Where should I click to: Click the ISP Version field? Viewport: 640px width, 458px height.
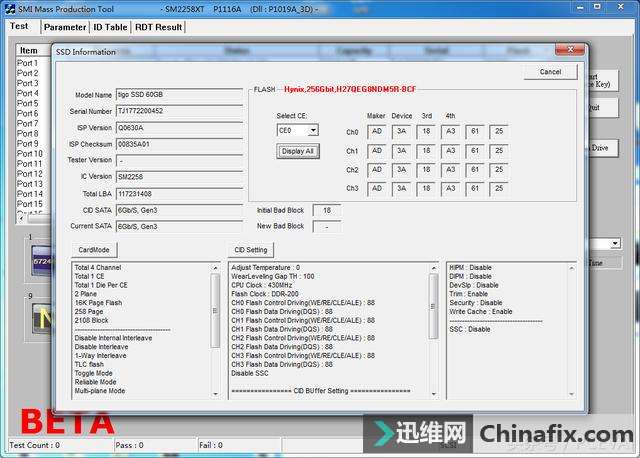pyautogui.click(x=179, y=128)
